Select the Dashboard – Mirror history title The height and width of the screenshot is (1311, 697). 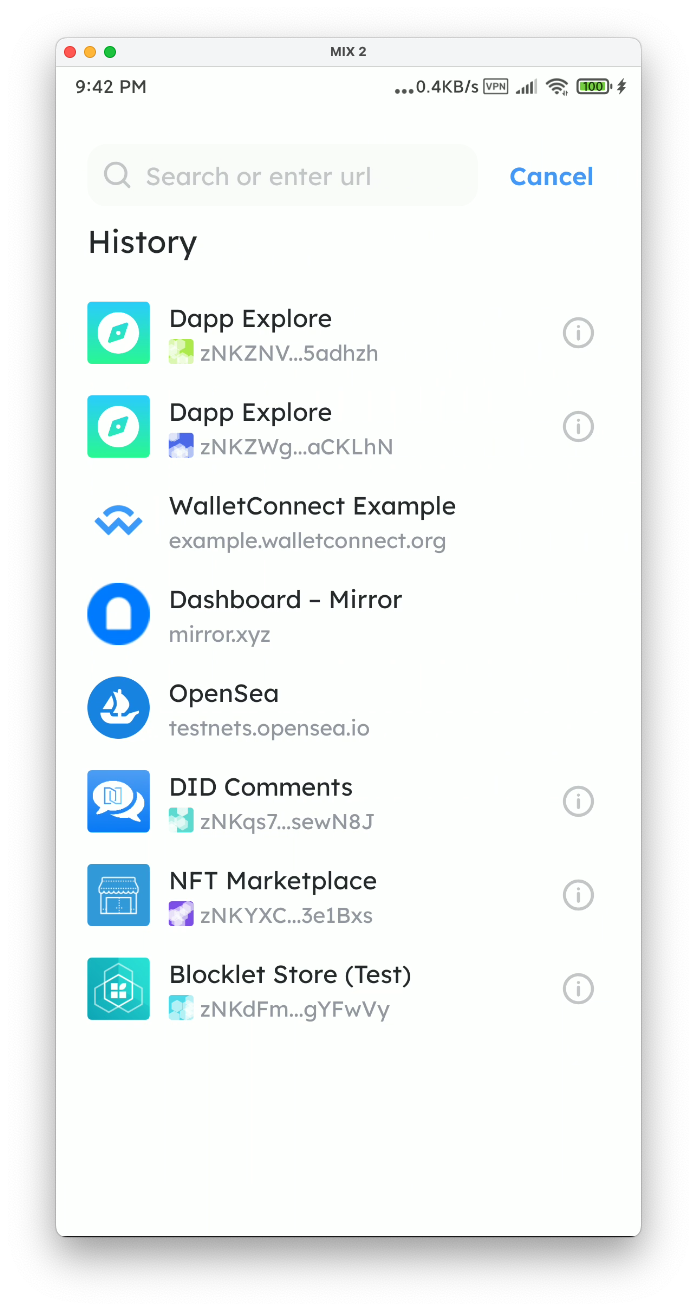[x=285, y=600]
